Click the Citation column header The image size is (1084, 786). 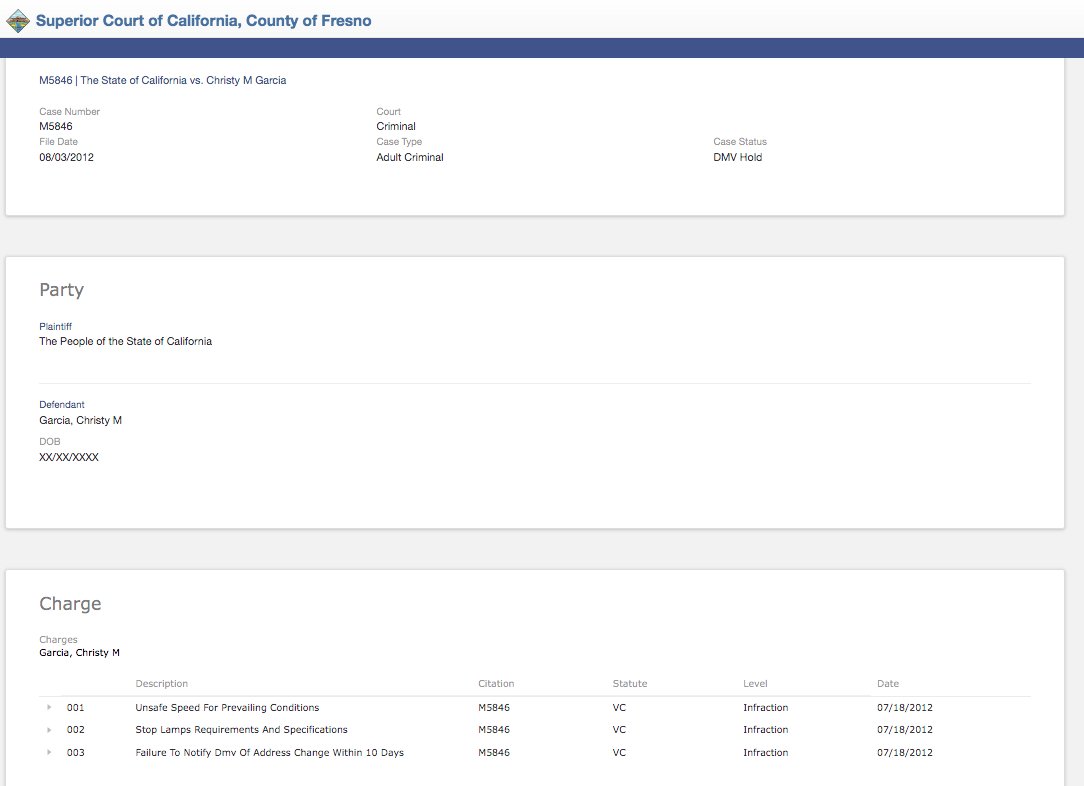[496, 683]
